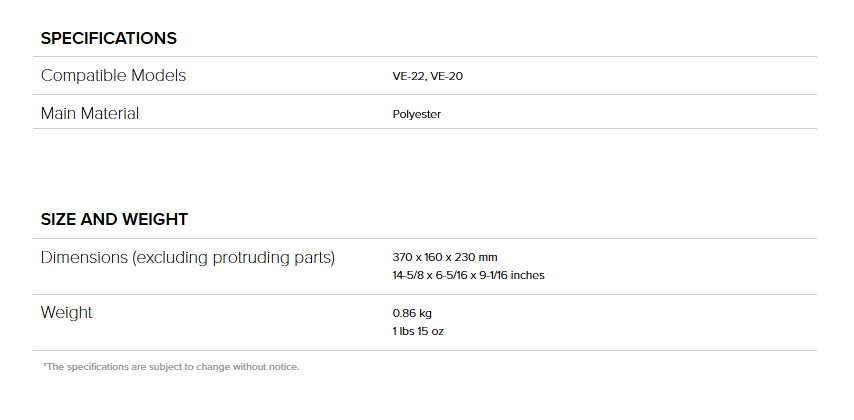This screenshot has width=854, height=420.
Task: Click the Polyester material value
Action: click(417, 114)
